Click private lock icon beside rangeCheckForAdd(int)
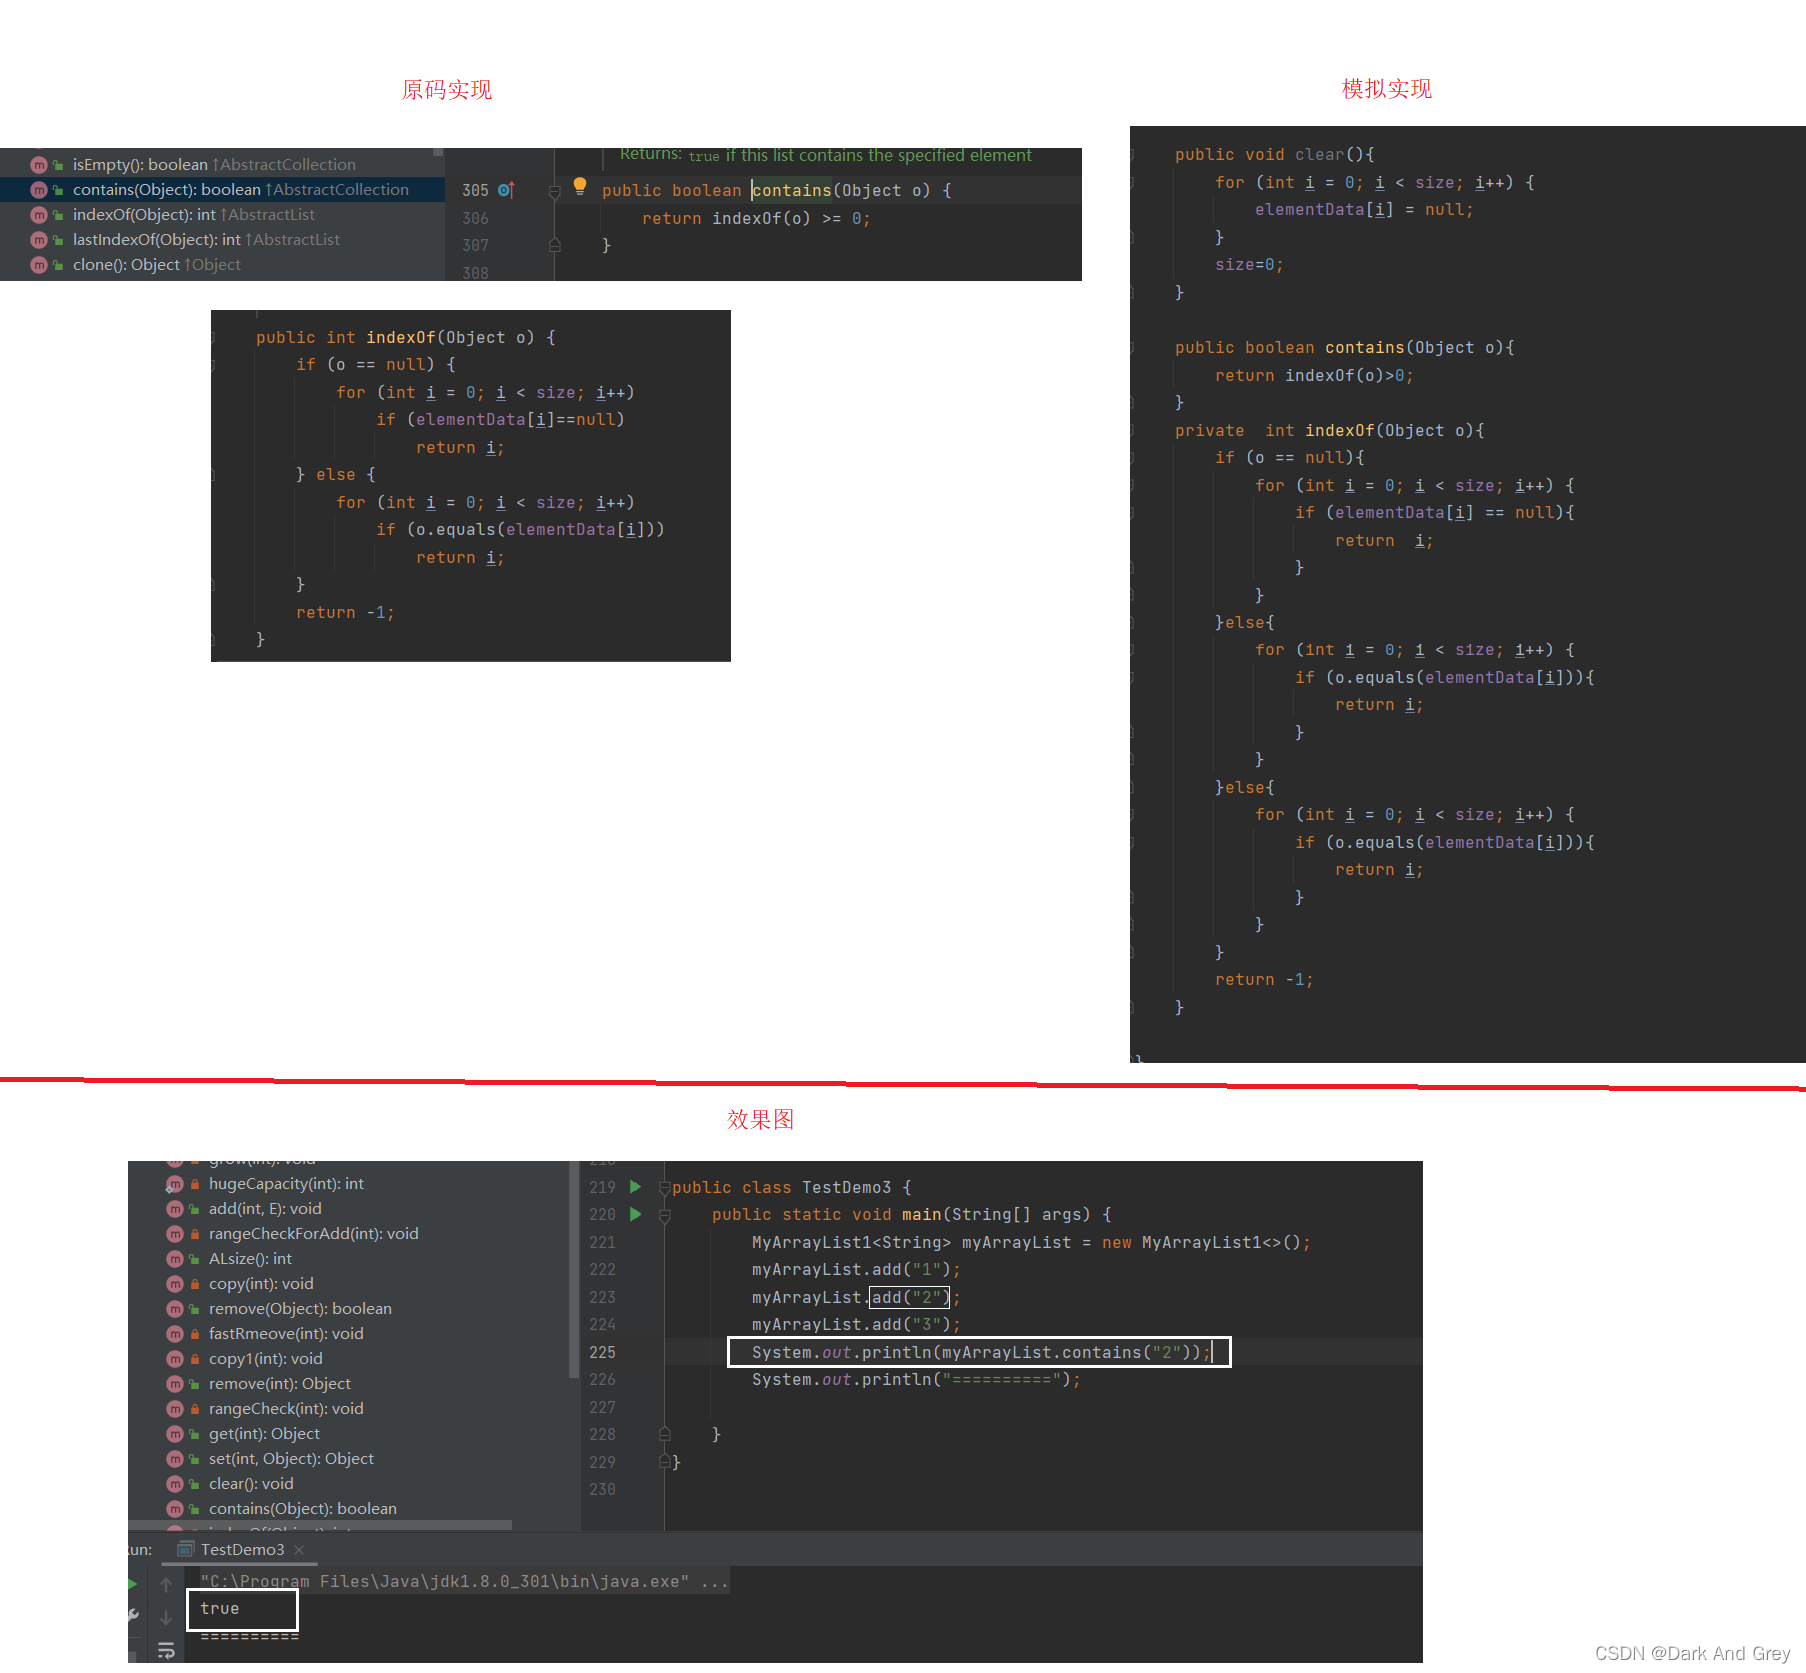The height and width of the screenshot is (1673, 1806). (195, 1234)
